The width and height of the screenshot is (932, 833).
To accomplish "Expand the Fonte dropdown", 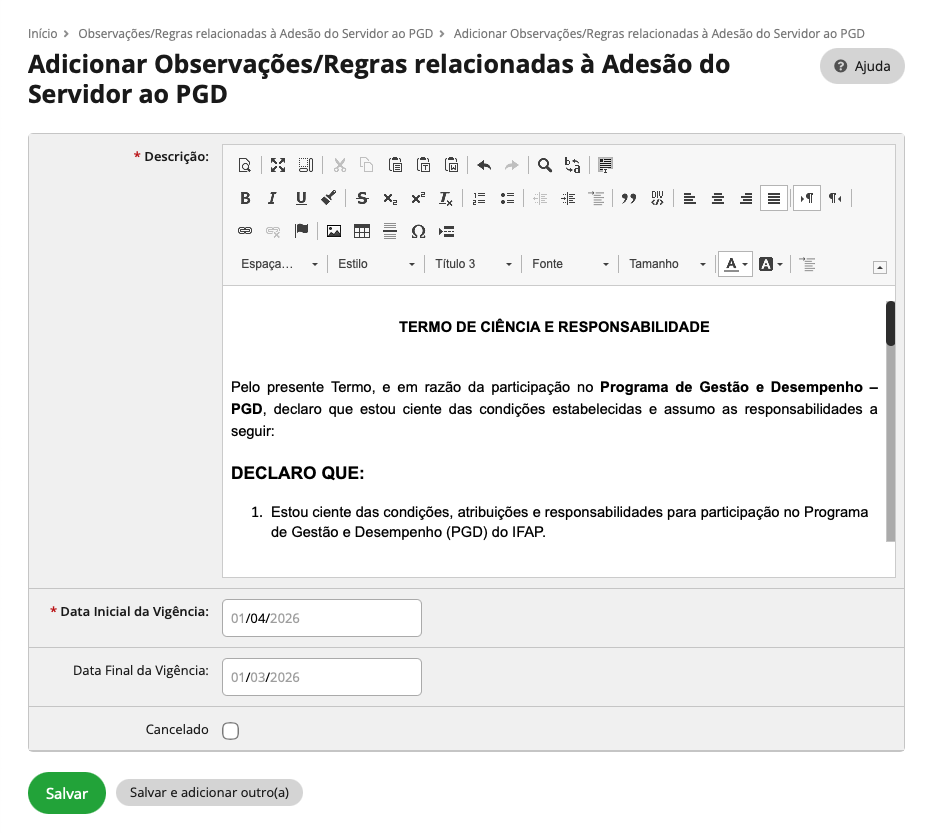I will point(569,264).
